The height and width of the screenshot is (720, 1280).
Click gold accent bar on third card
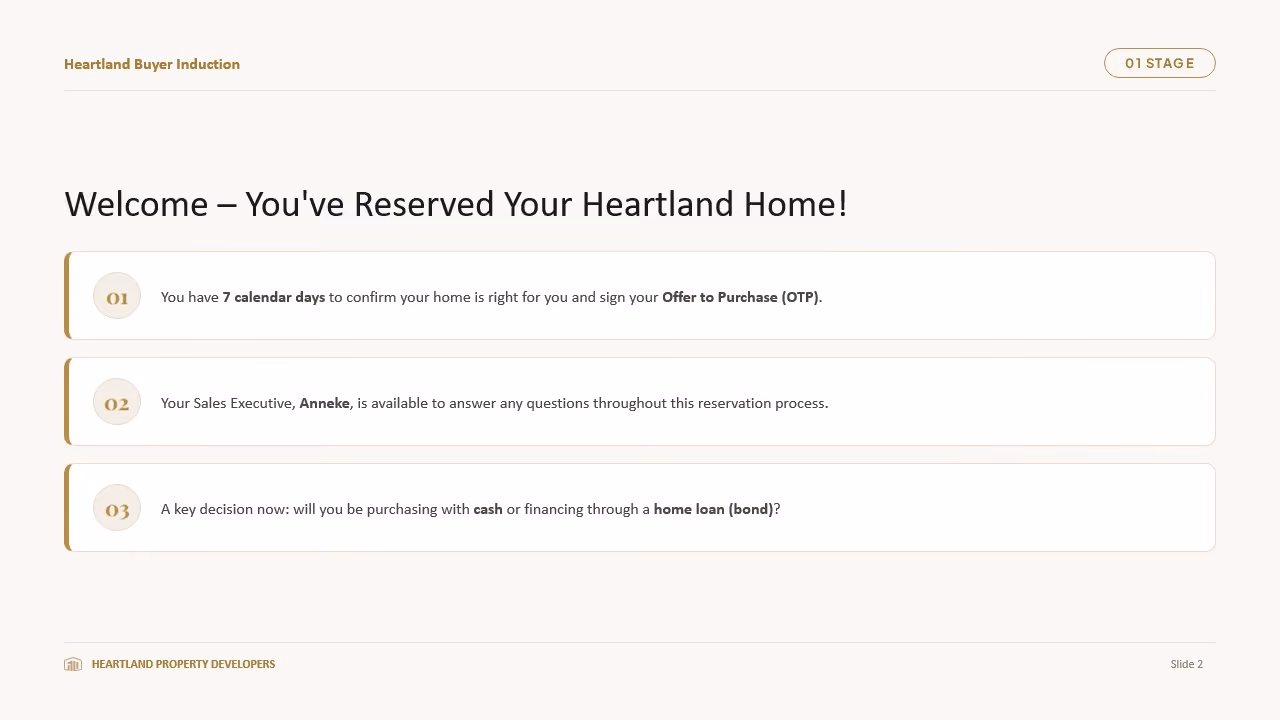[x=67, y=508]
